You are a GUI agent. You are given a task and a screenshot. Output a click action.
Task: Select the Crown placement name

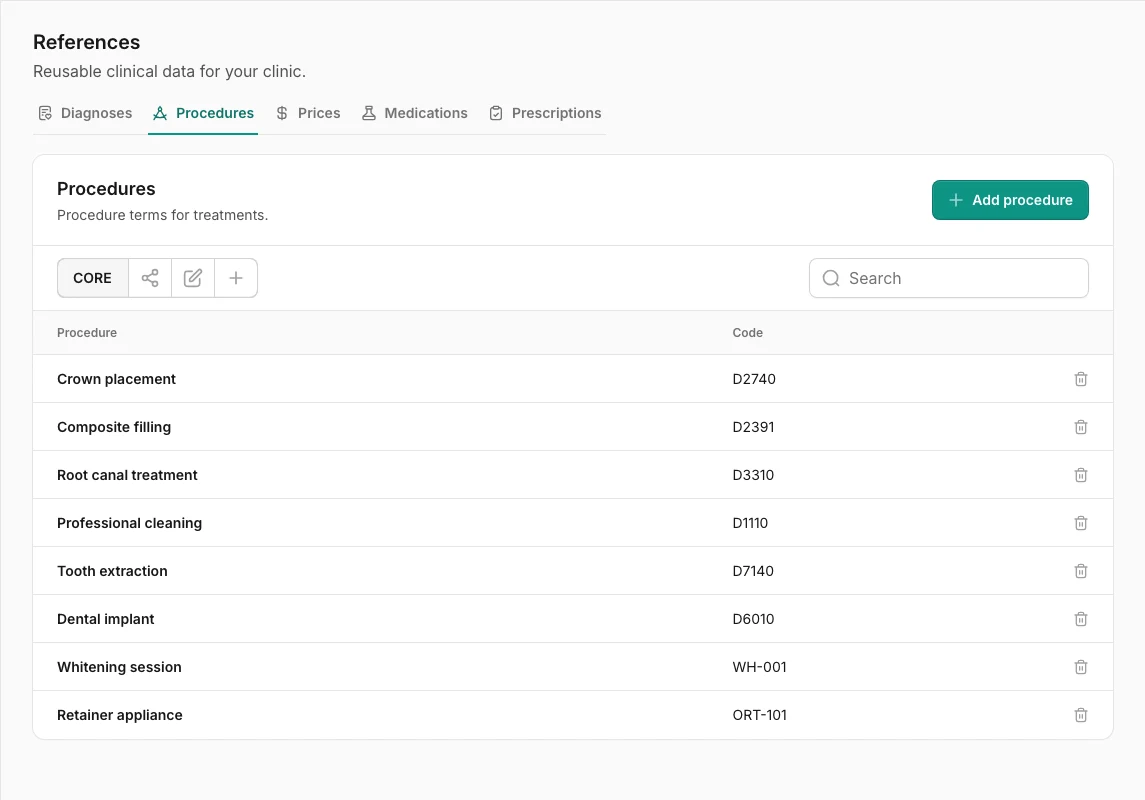coord(116,379)
